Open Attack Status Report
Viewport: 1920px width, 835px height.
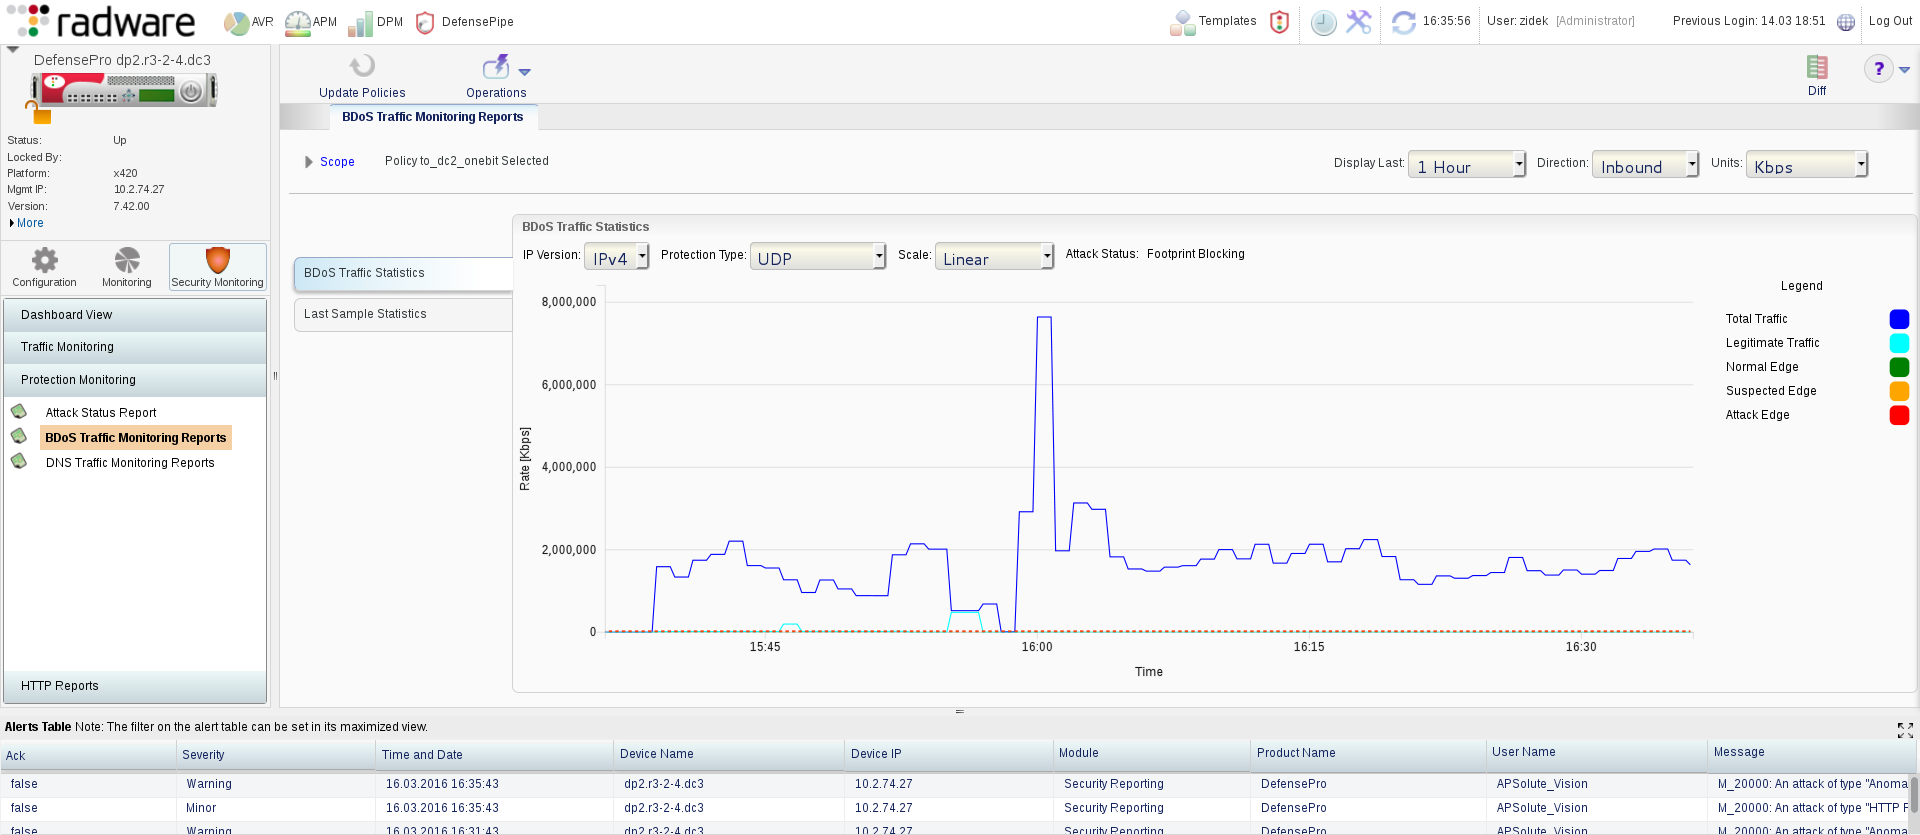click(x=101, y=413)
